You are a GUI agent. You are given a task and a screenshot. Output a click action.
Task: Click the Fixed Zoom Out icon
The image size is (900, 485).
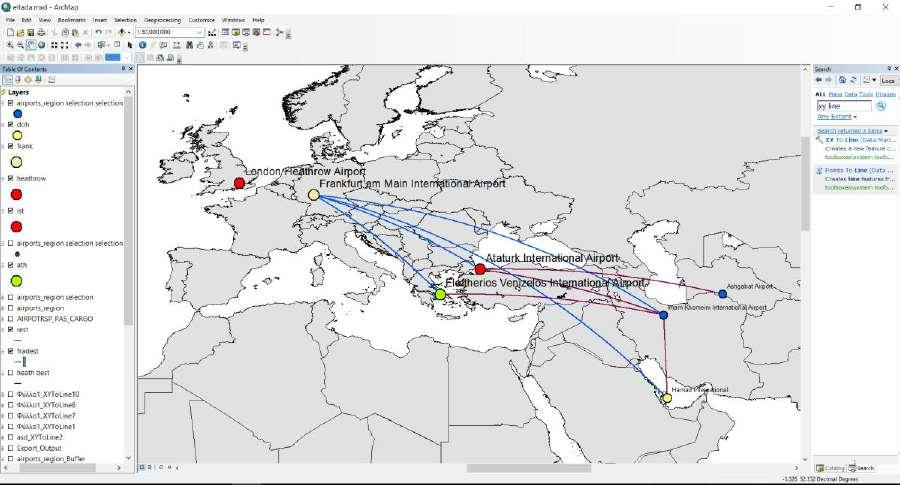pos(65,45)
